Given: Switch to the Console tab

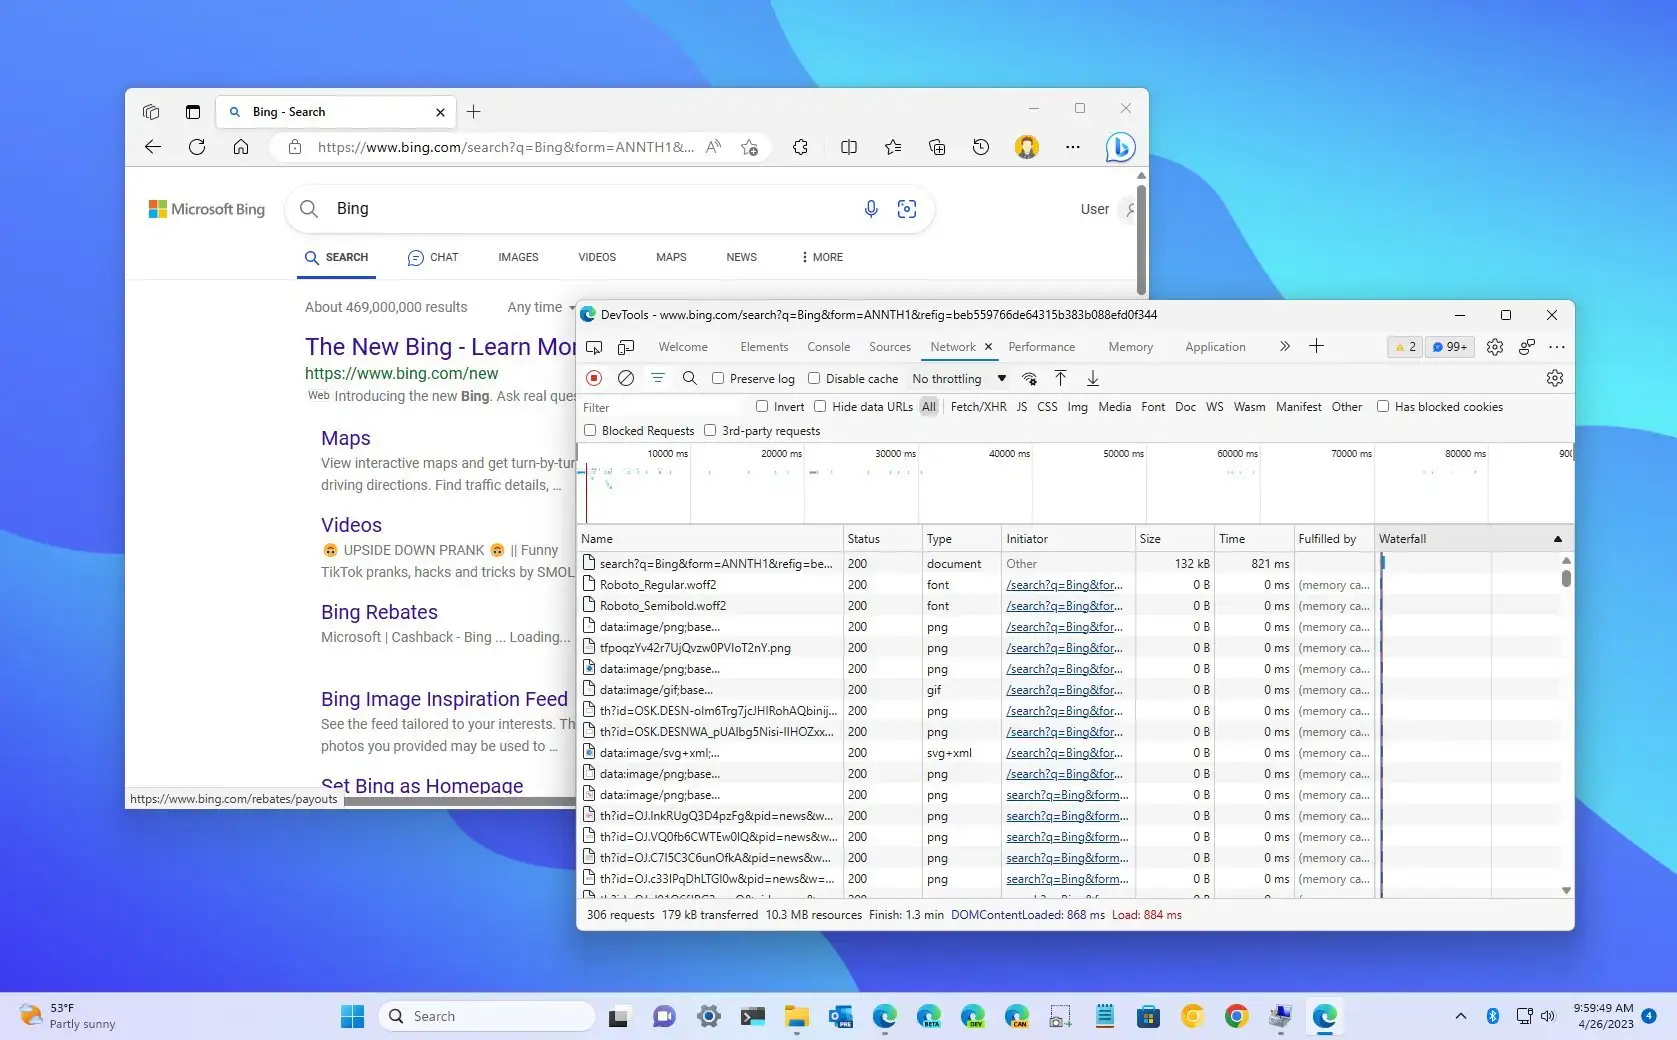Looking at the screenshot, I should click(828, 347).
